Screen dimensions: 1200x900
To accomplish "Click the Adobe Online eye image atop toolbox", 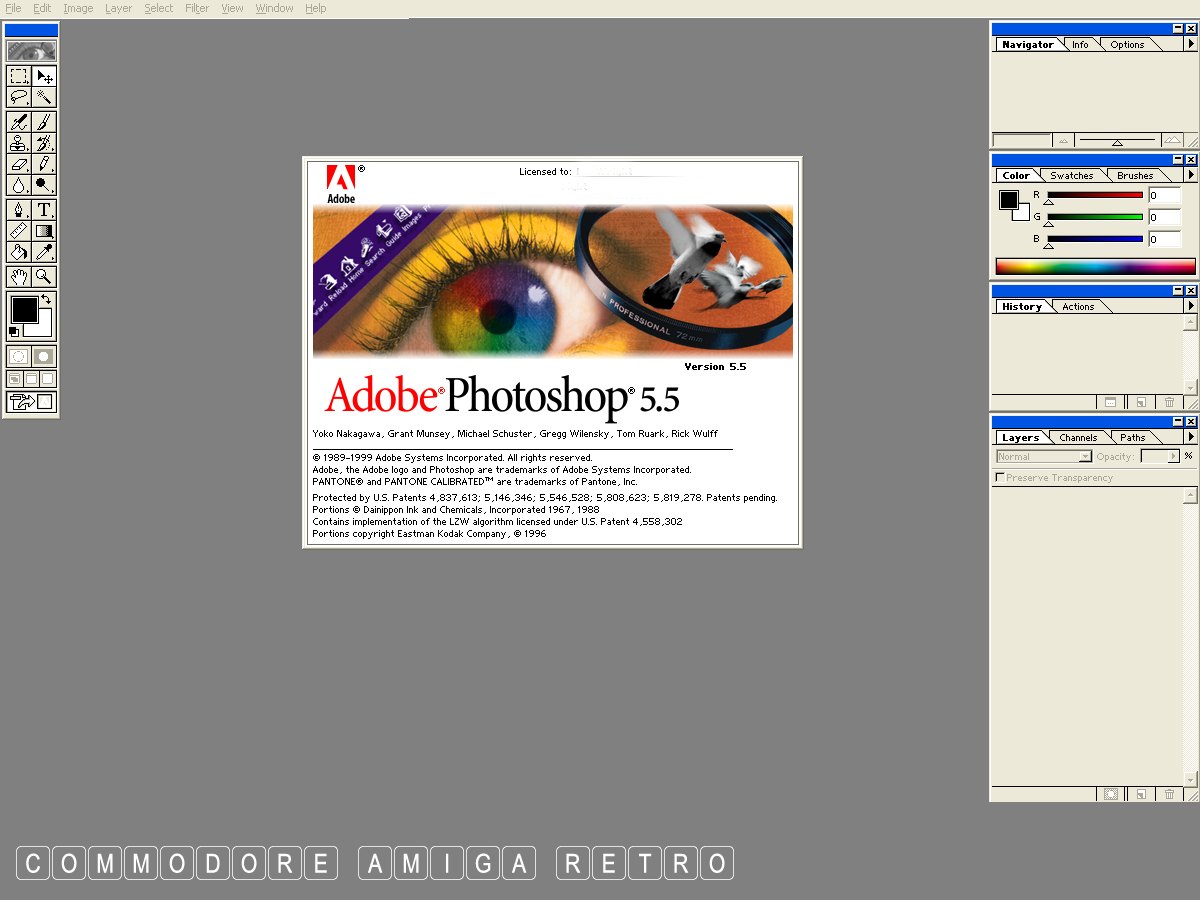I will 31,51.
